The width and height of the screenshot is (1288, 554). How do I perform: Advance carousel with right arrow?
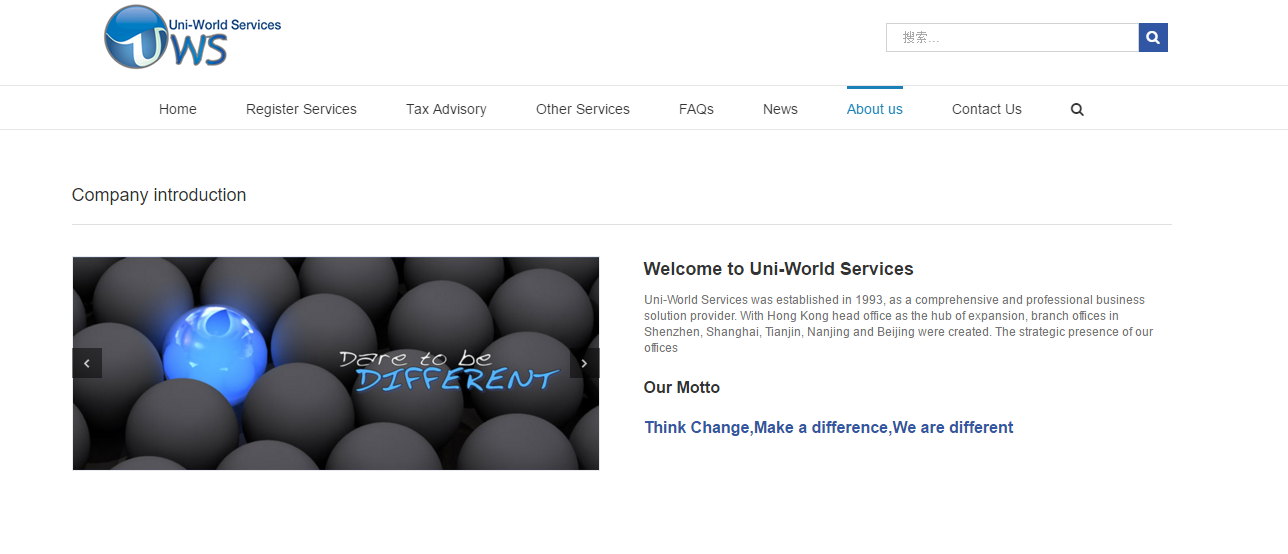pyautogui.click(x=584, y=363)
